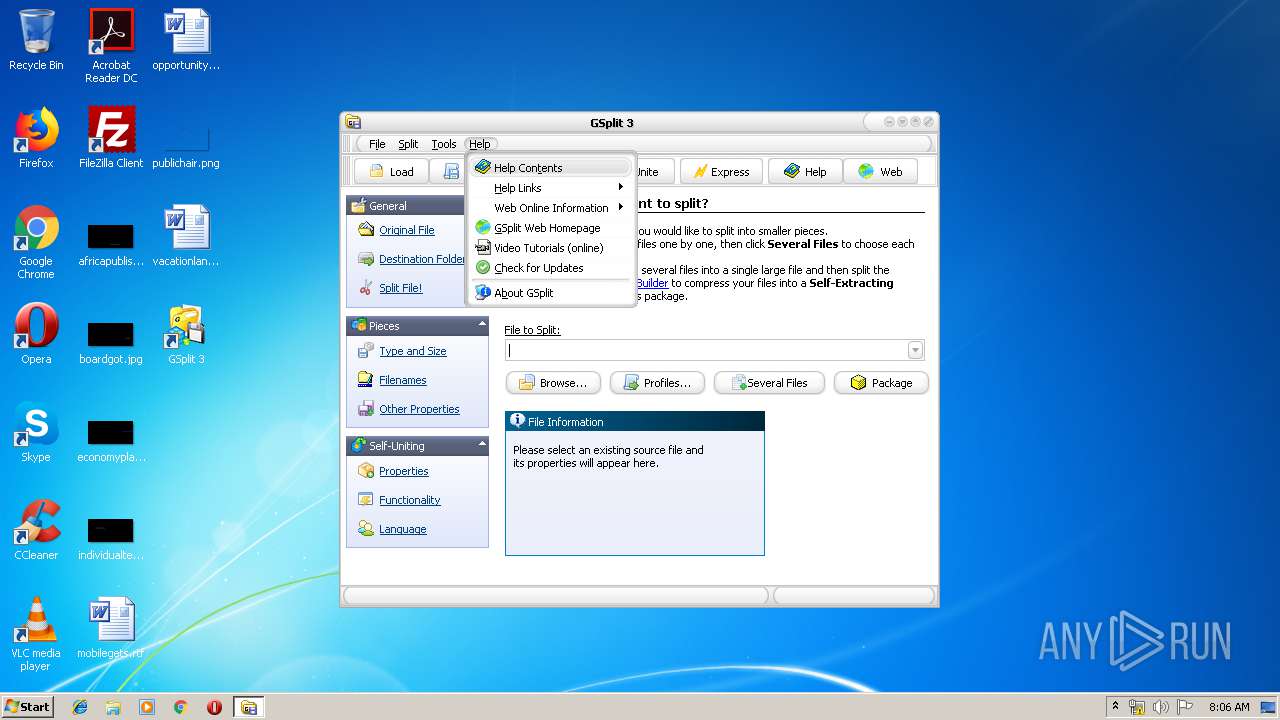This screenshot has width=1280, height=720.
Task: Open Type and Size settings
Action: pos(412,351)
